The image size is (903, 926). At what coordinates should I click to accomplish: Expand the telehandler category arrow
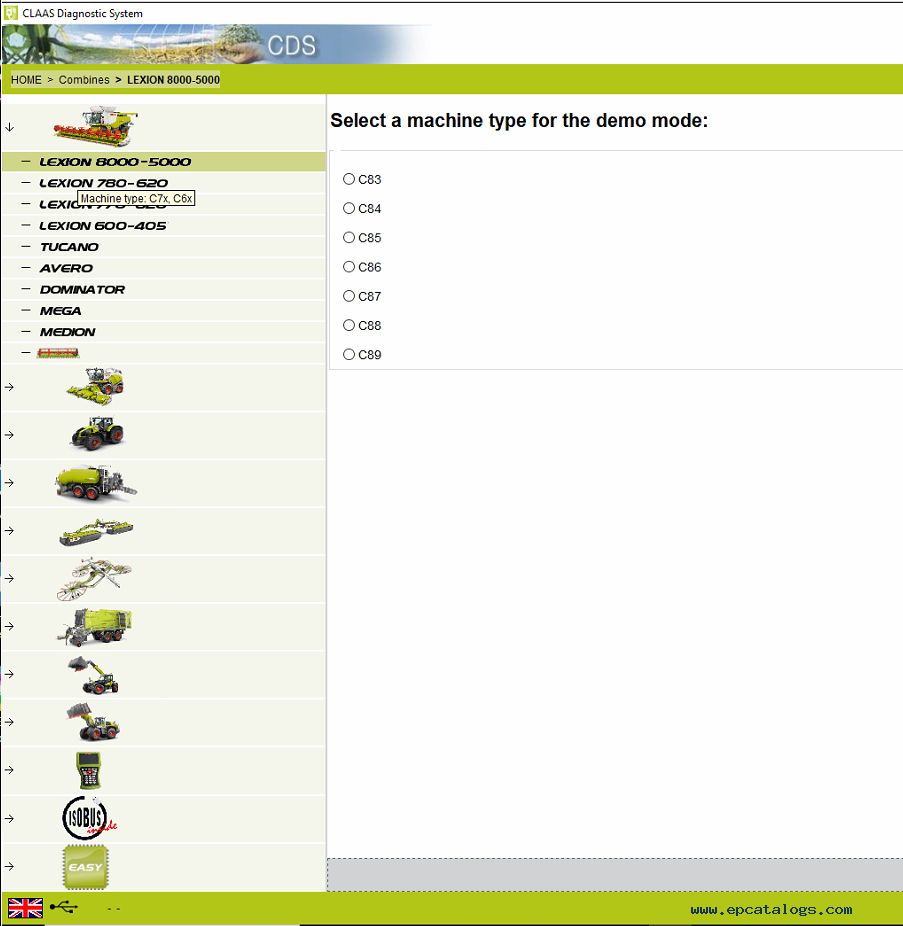[9, 674]
